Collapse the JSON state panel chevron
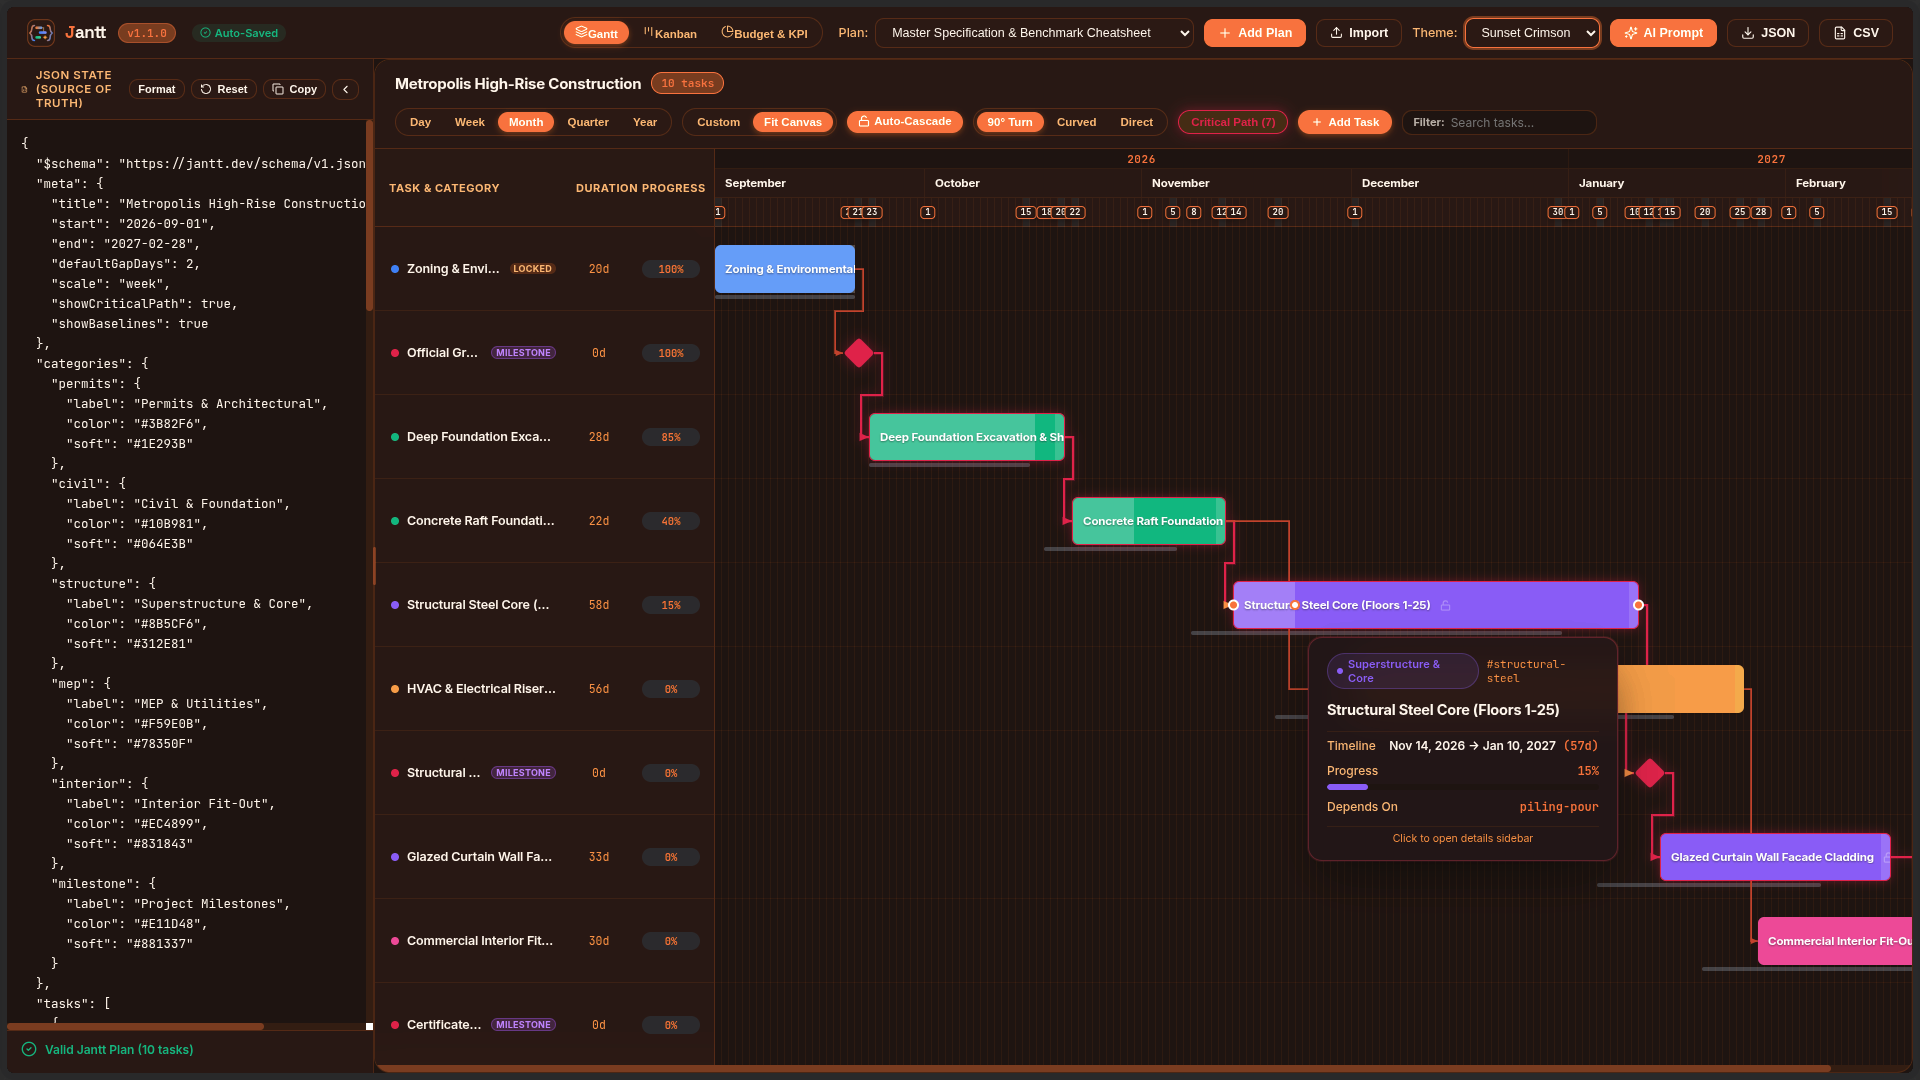 [346, 89]
